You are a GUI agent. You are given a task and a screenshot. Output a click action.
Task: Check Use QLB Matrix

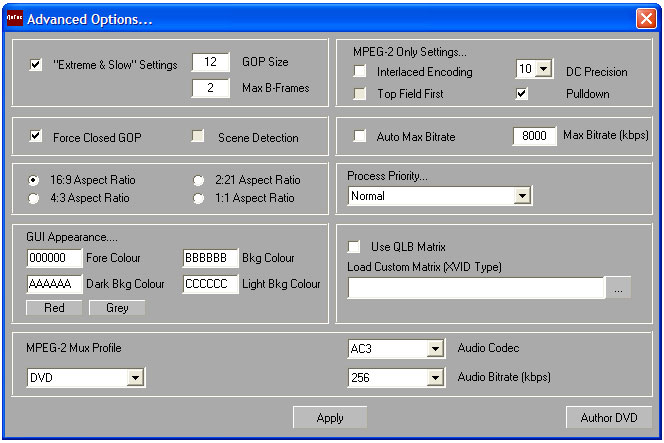pyautogui.click(x=354, y=246)
